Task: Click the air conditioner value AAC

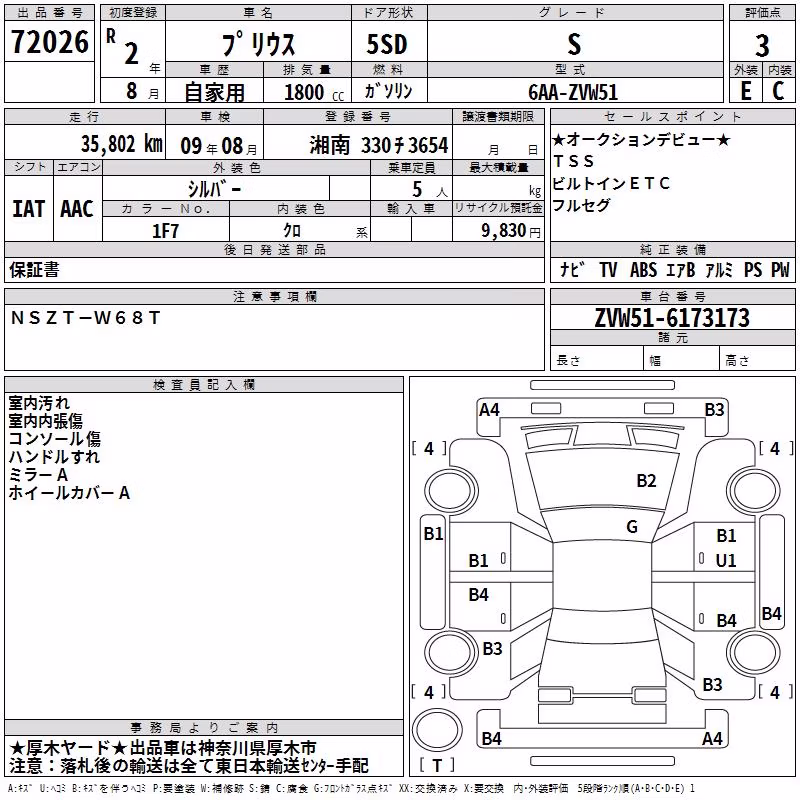Action: pos(77,209)
